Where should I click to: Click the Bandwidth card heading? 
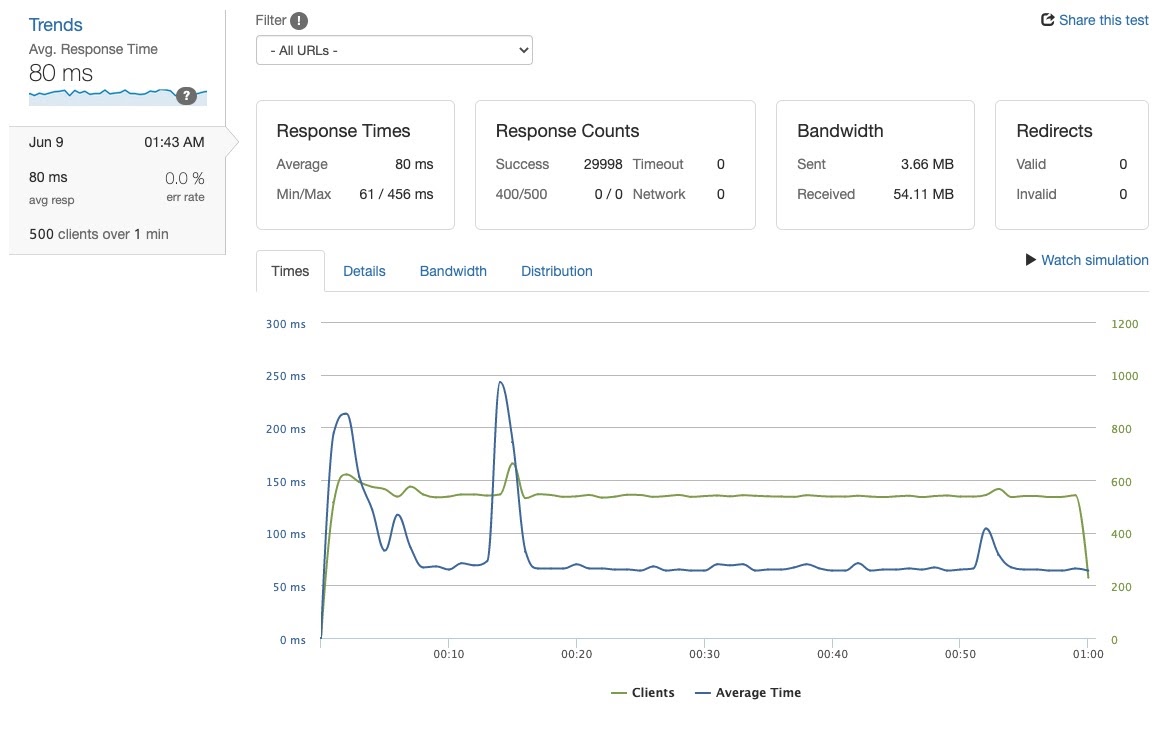click(x=840, y=131)
